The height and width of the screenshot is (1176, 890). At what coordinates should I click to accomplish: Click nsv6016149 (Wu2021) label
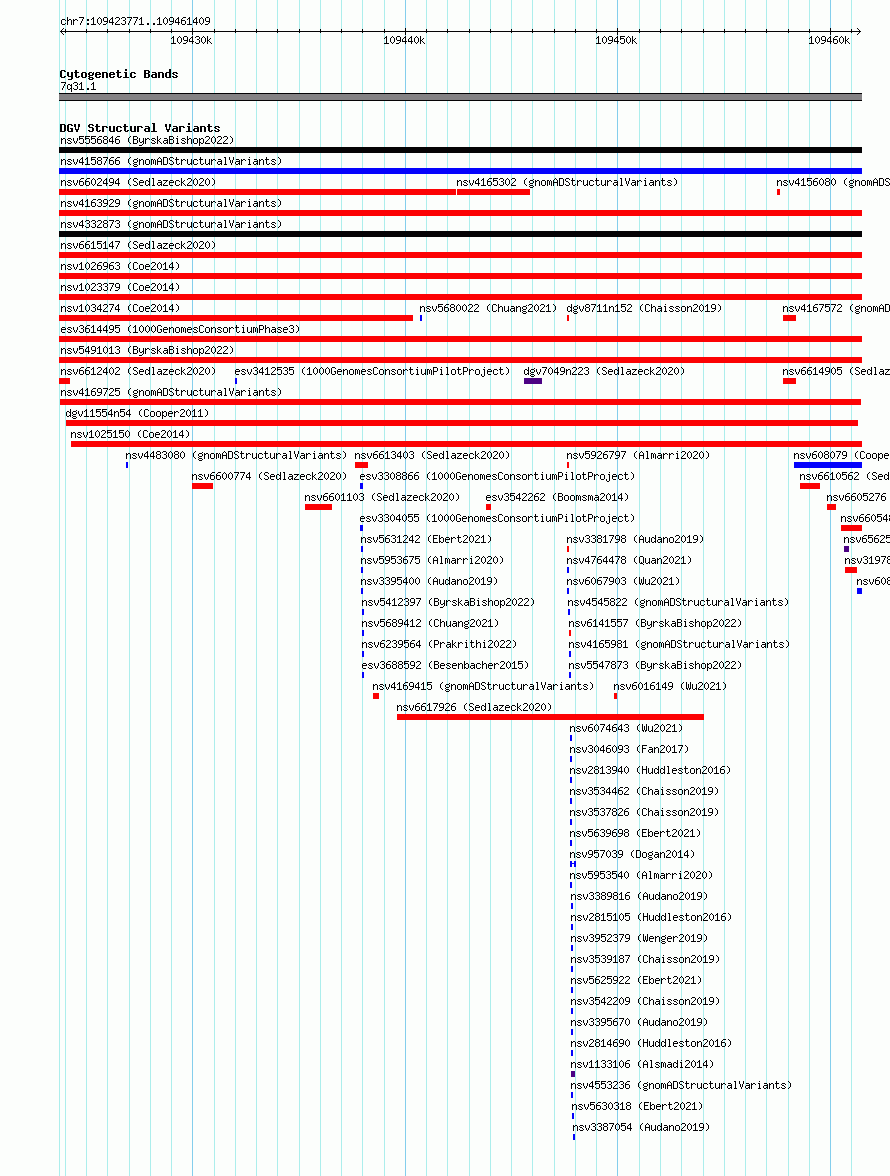[670, 686]
